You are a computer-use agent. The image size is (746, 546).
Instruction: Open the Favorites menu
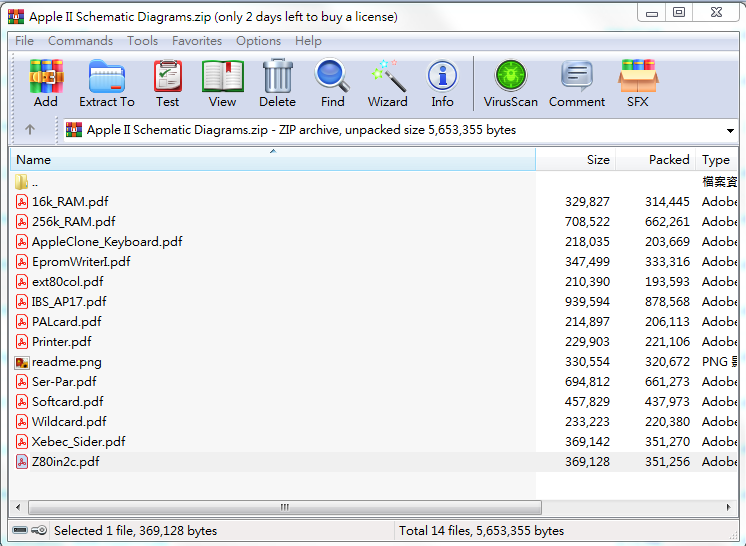click(x=197, y=41)
